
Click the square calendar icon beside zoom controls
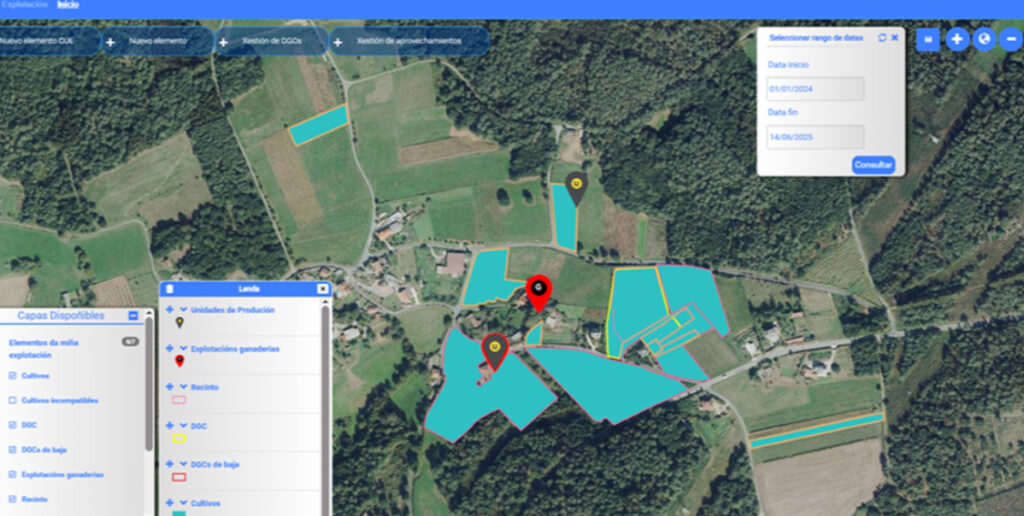[928, 40]
